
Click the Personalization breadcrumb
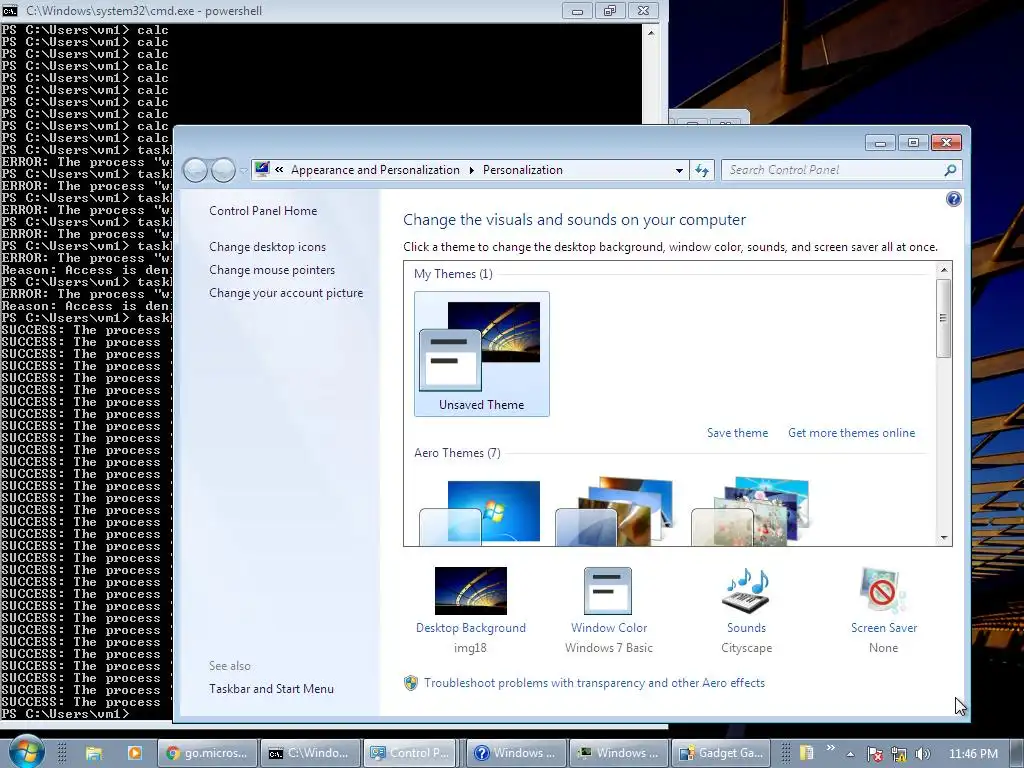point(522,170)
